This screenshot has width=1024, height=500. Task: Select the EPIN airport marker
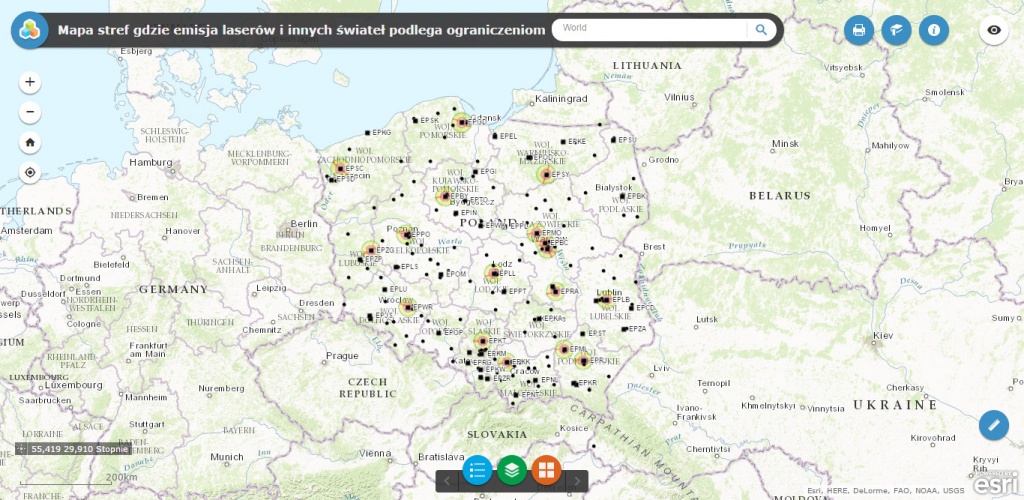(456, 213)
